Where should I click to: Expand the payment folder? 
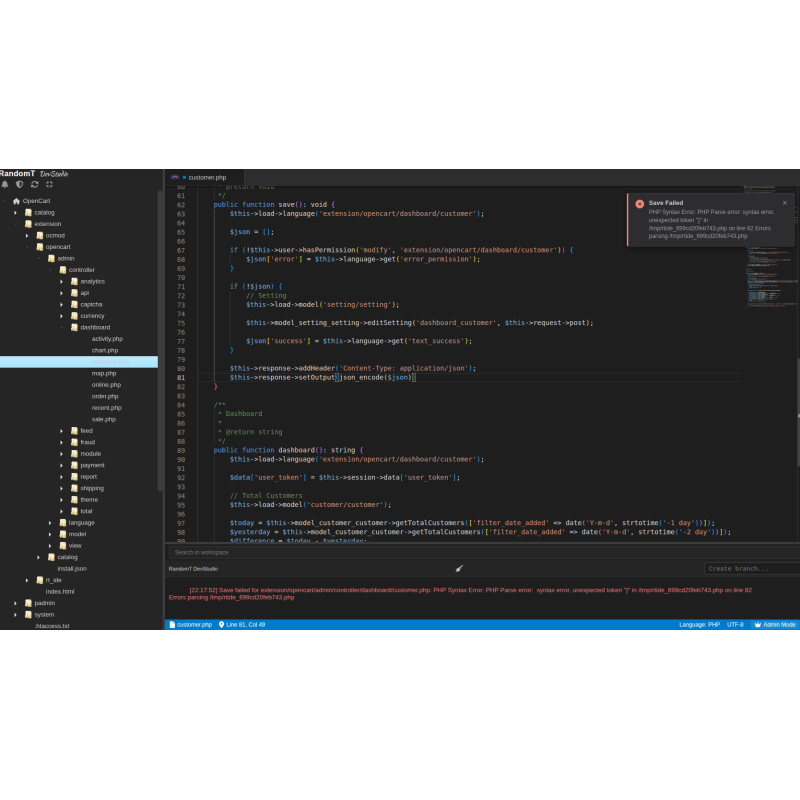tap(61, 465)
